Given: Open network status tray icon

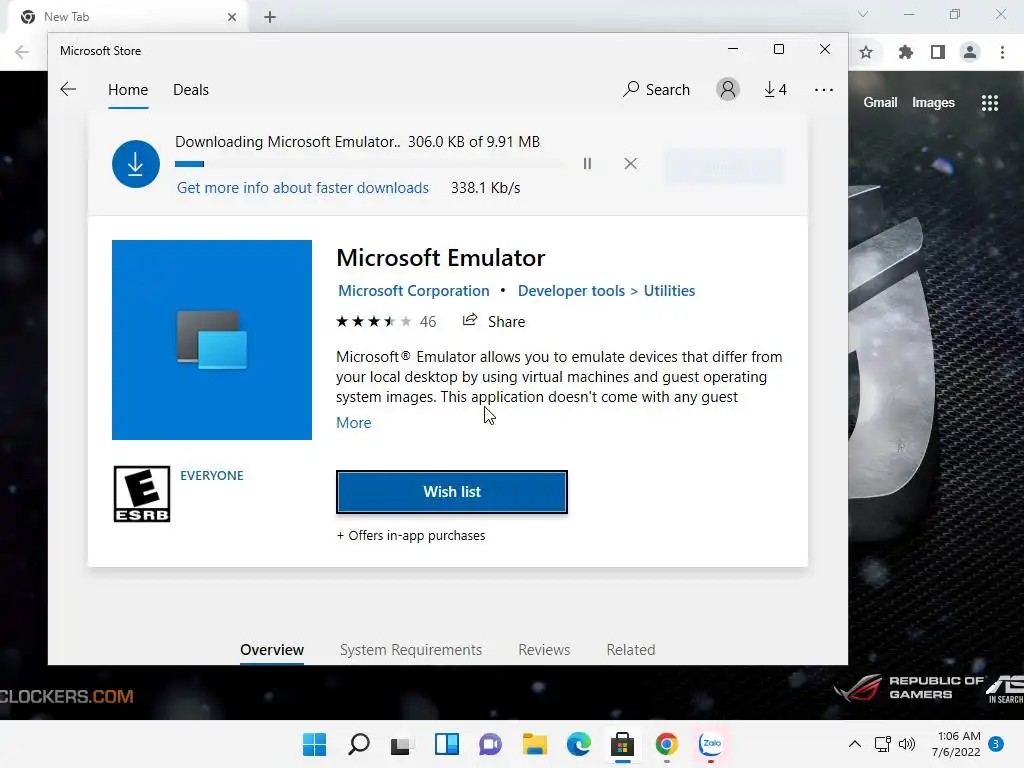Looking at the screenshot, I should tap(883, 744).
